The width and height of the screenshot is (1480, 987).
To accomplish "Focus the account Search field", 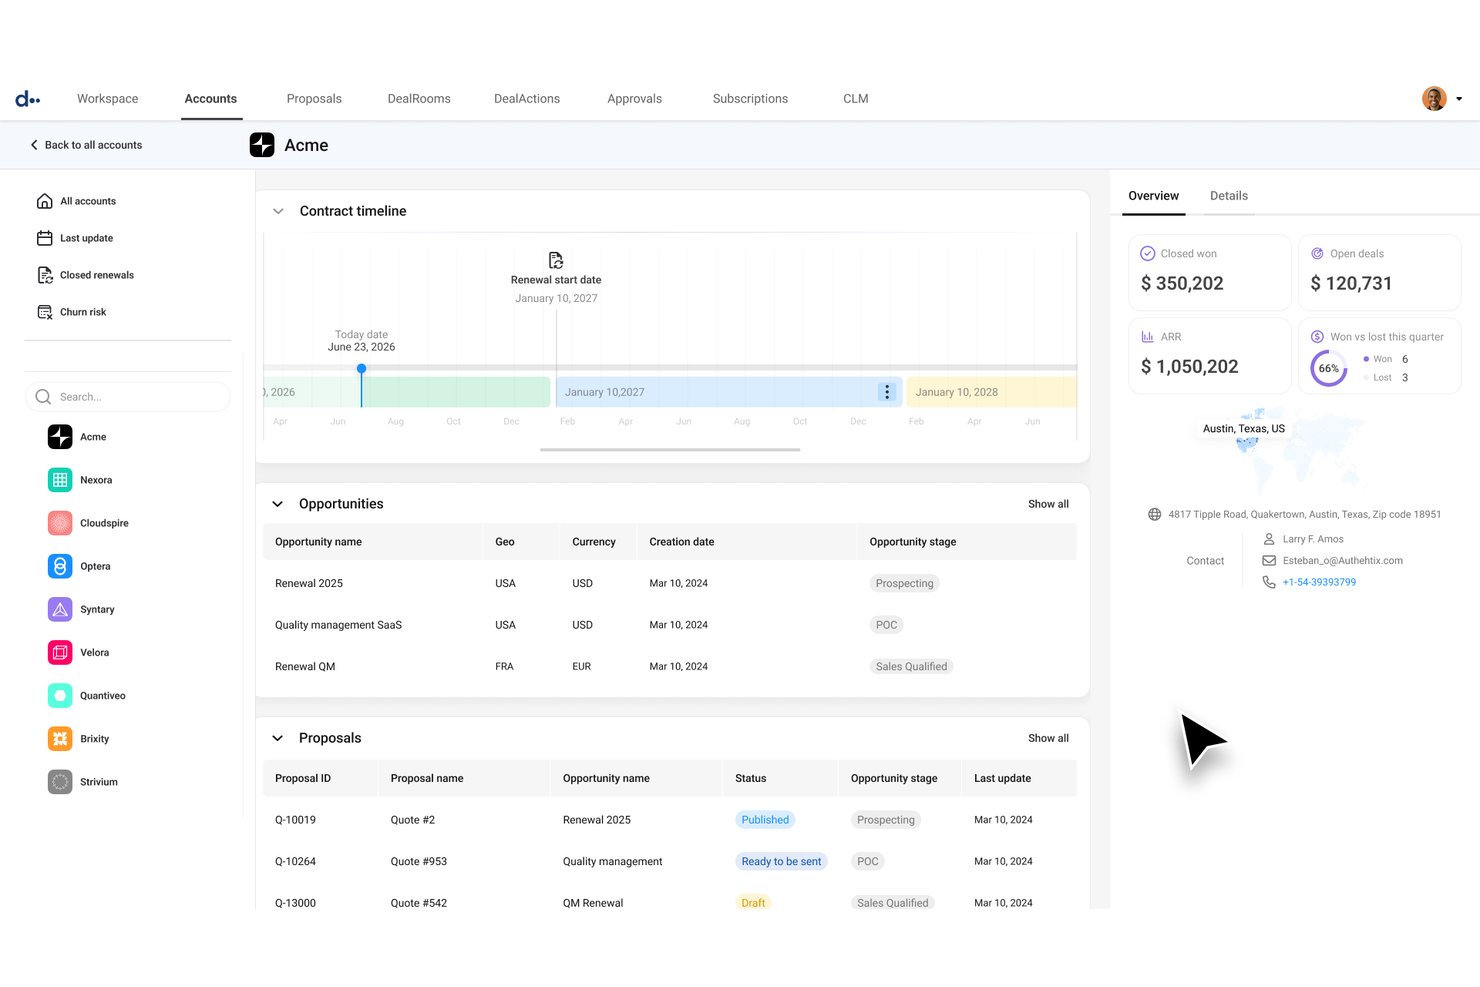I will coord(128,397).
